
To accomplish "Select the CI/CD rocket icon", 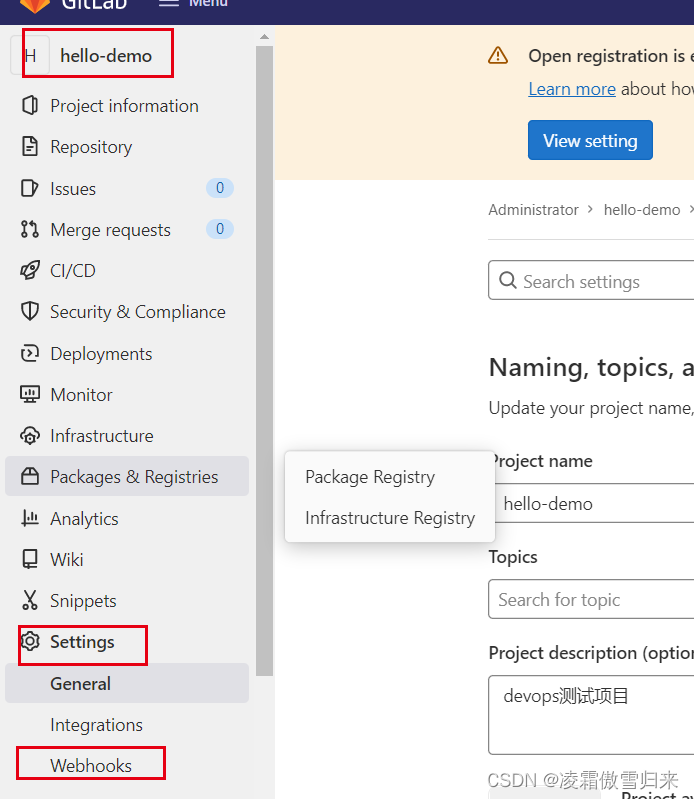I will (30, 271).
